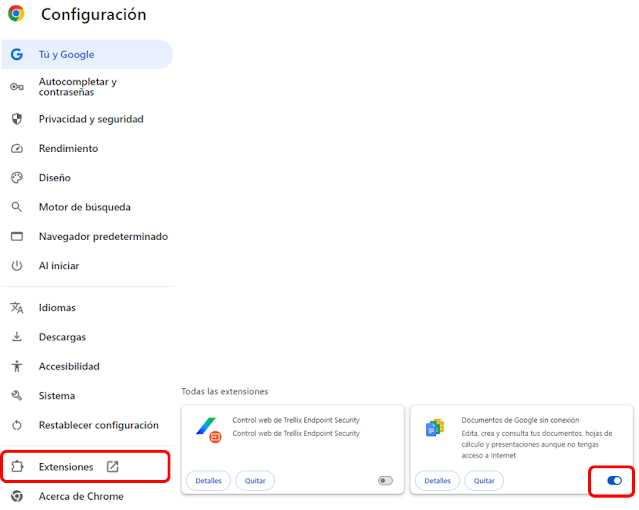Click the download arrow icon
Viewport: 639px width, 510px height.
(x=17, y=337)
